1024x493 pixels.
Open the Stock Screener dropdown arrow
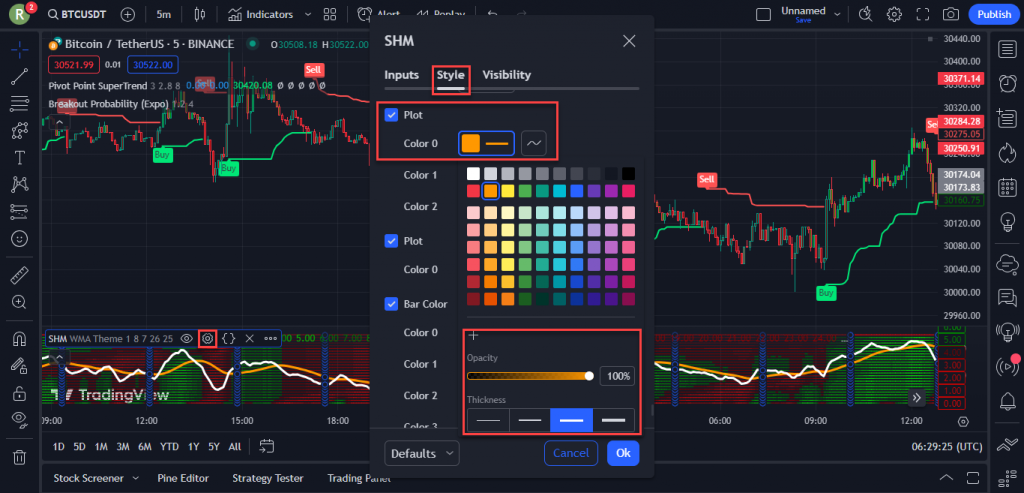tap(136, 479)
